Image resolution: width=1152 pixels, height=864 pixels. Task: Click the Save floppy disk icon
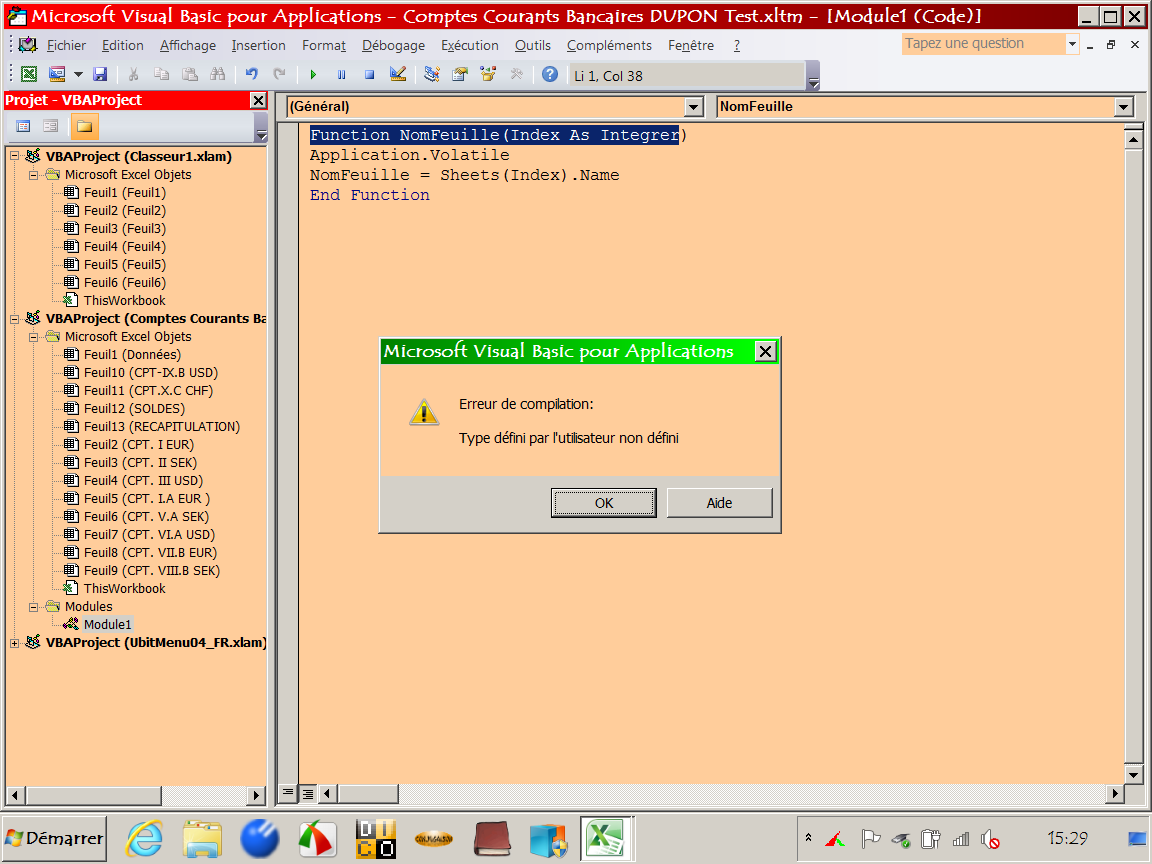coord(100,74)
